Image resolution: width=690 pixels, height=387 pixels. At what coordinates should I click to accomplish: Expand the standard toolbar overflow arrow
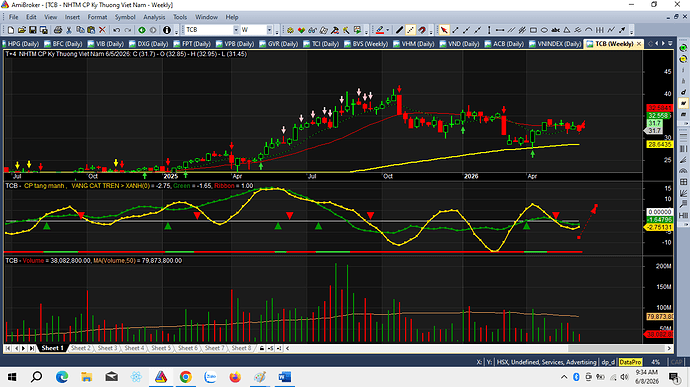click(176, 31)
